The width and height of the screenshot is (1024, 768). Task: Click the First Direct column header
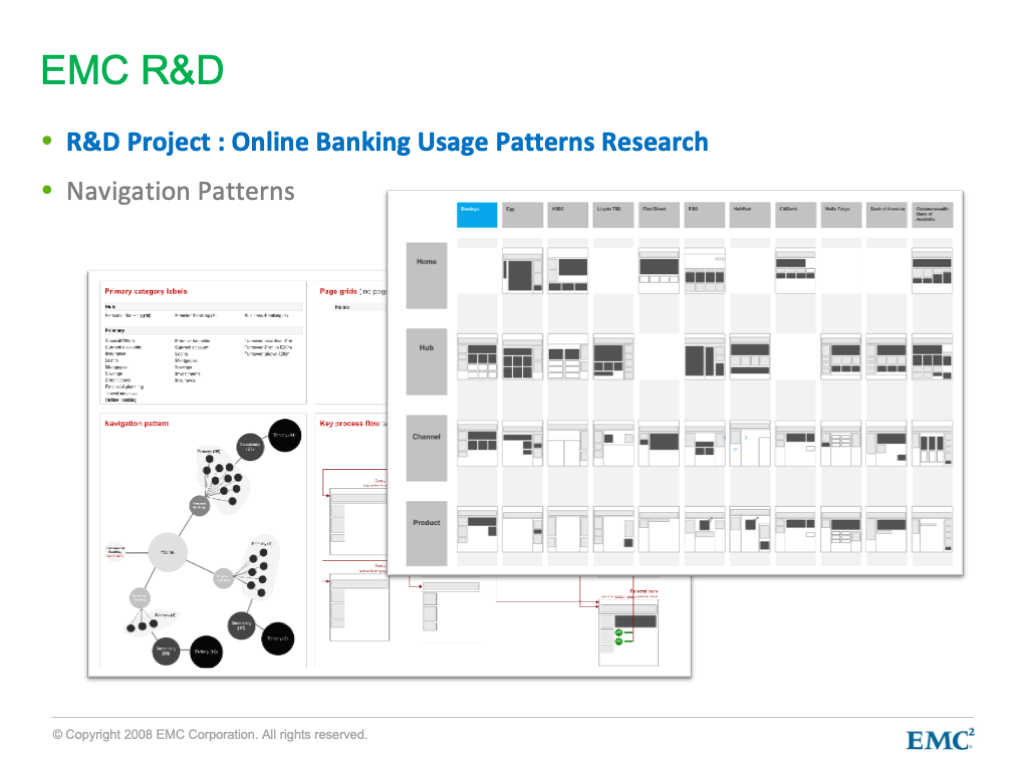659,215
